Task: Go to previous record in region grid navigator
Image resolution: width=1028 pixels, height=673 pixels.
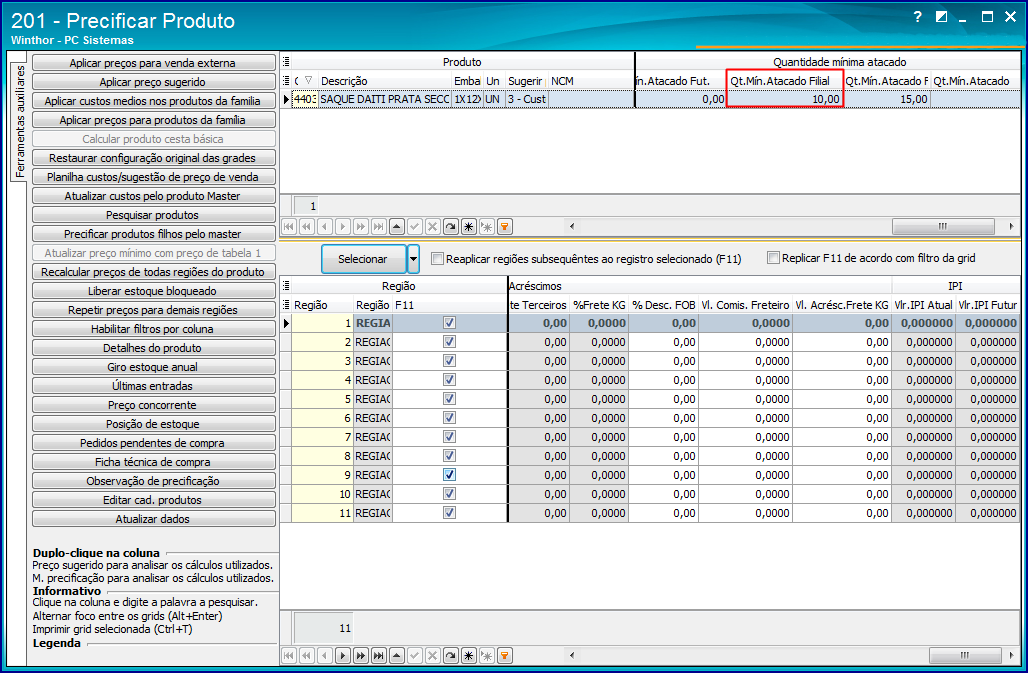Action: pos(325,655)
